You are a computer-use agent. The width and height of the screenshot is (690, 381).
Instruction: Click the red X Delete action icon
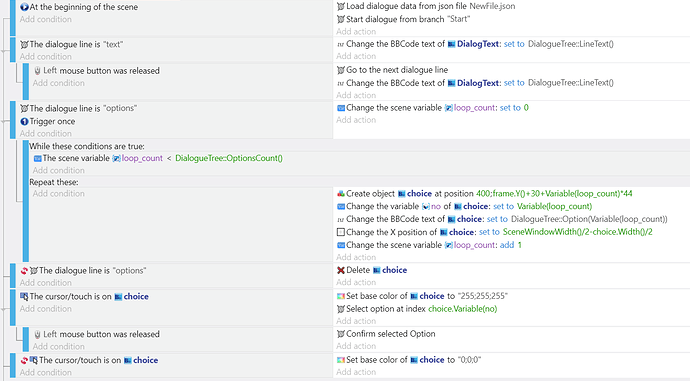[x=341, y=270]
